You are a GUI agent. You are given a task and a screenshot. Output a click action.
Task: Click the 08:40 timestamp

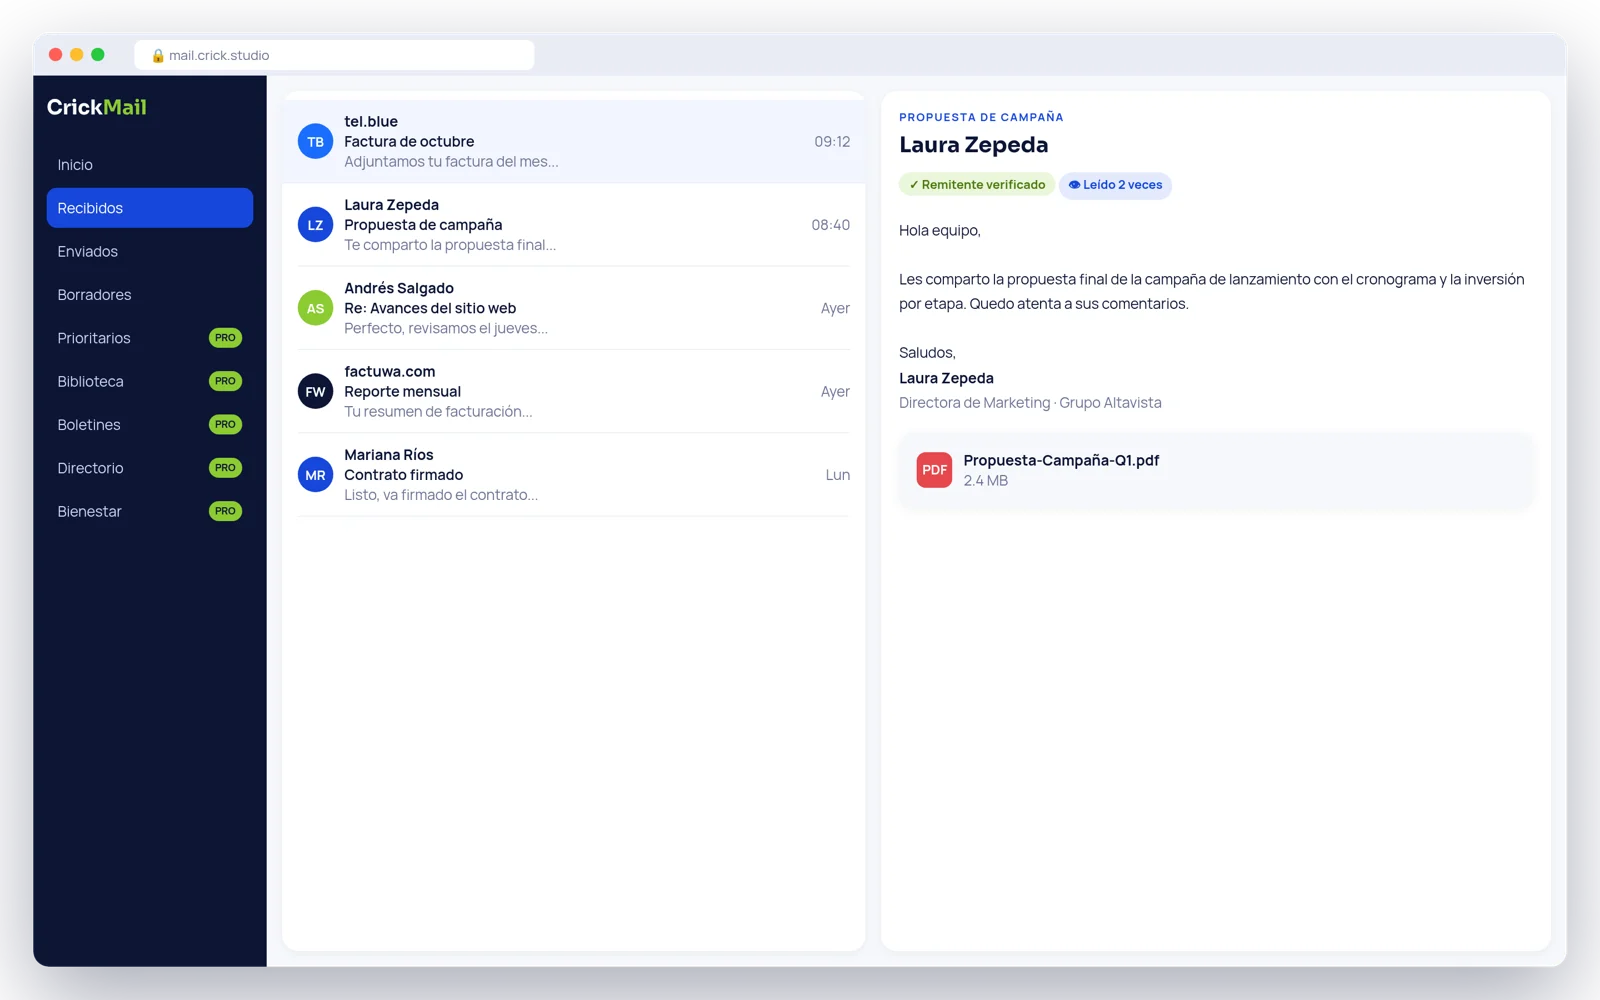pos(831,225)
